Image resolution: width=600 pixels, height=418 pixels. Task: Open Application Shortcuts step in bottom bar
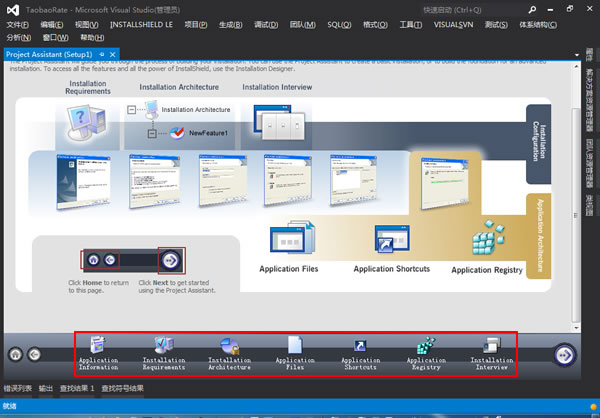pyautogui.click(x=360, y=354)
